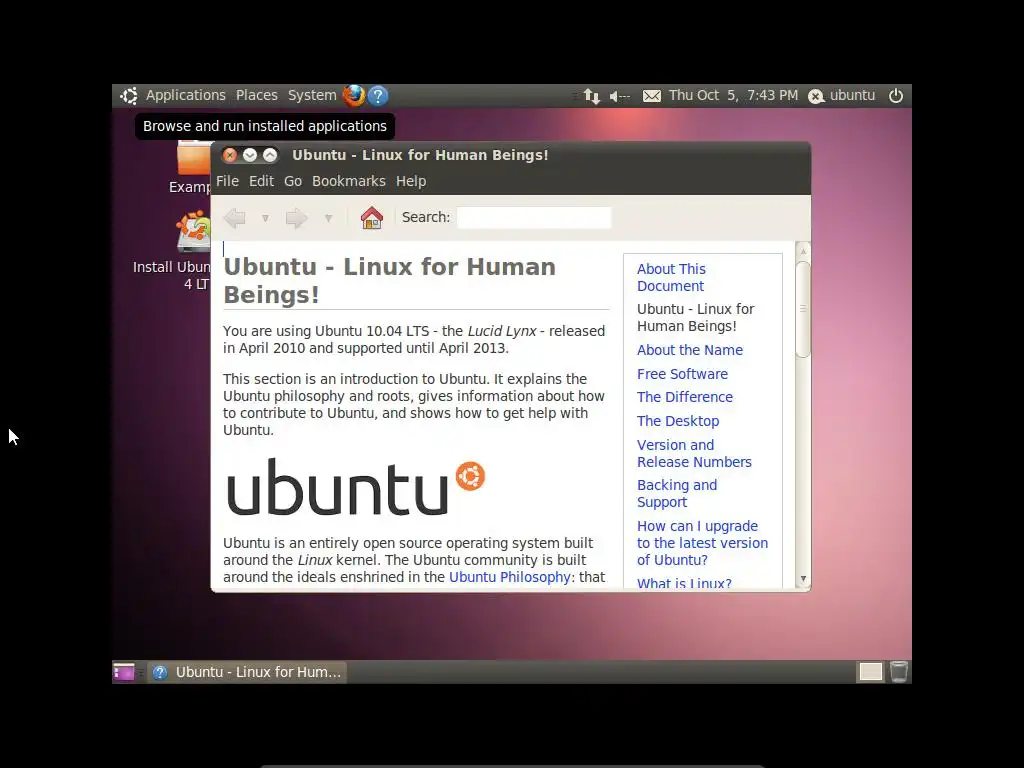Image resolution: width=1024 pixels, height=768 pixels.
Task: Click the Firefox launcher in top panel
Action: pos(354,95)
